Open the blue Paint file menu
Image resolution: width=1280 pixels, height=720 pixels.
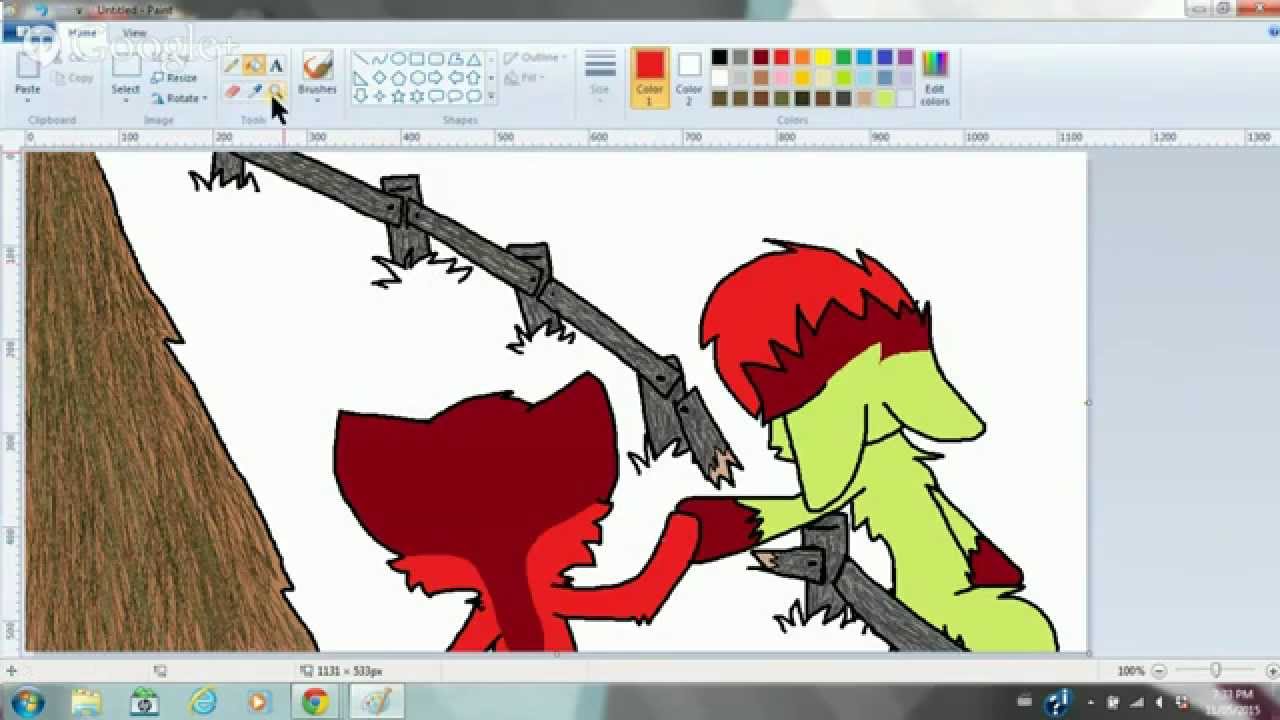coord(27,33)
